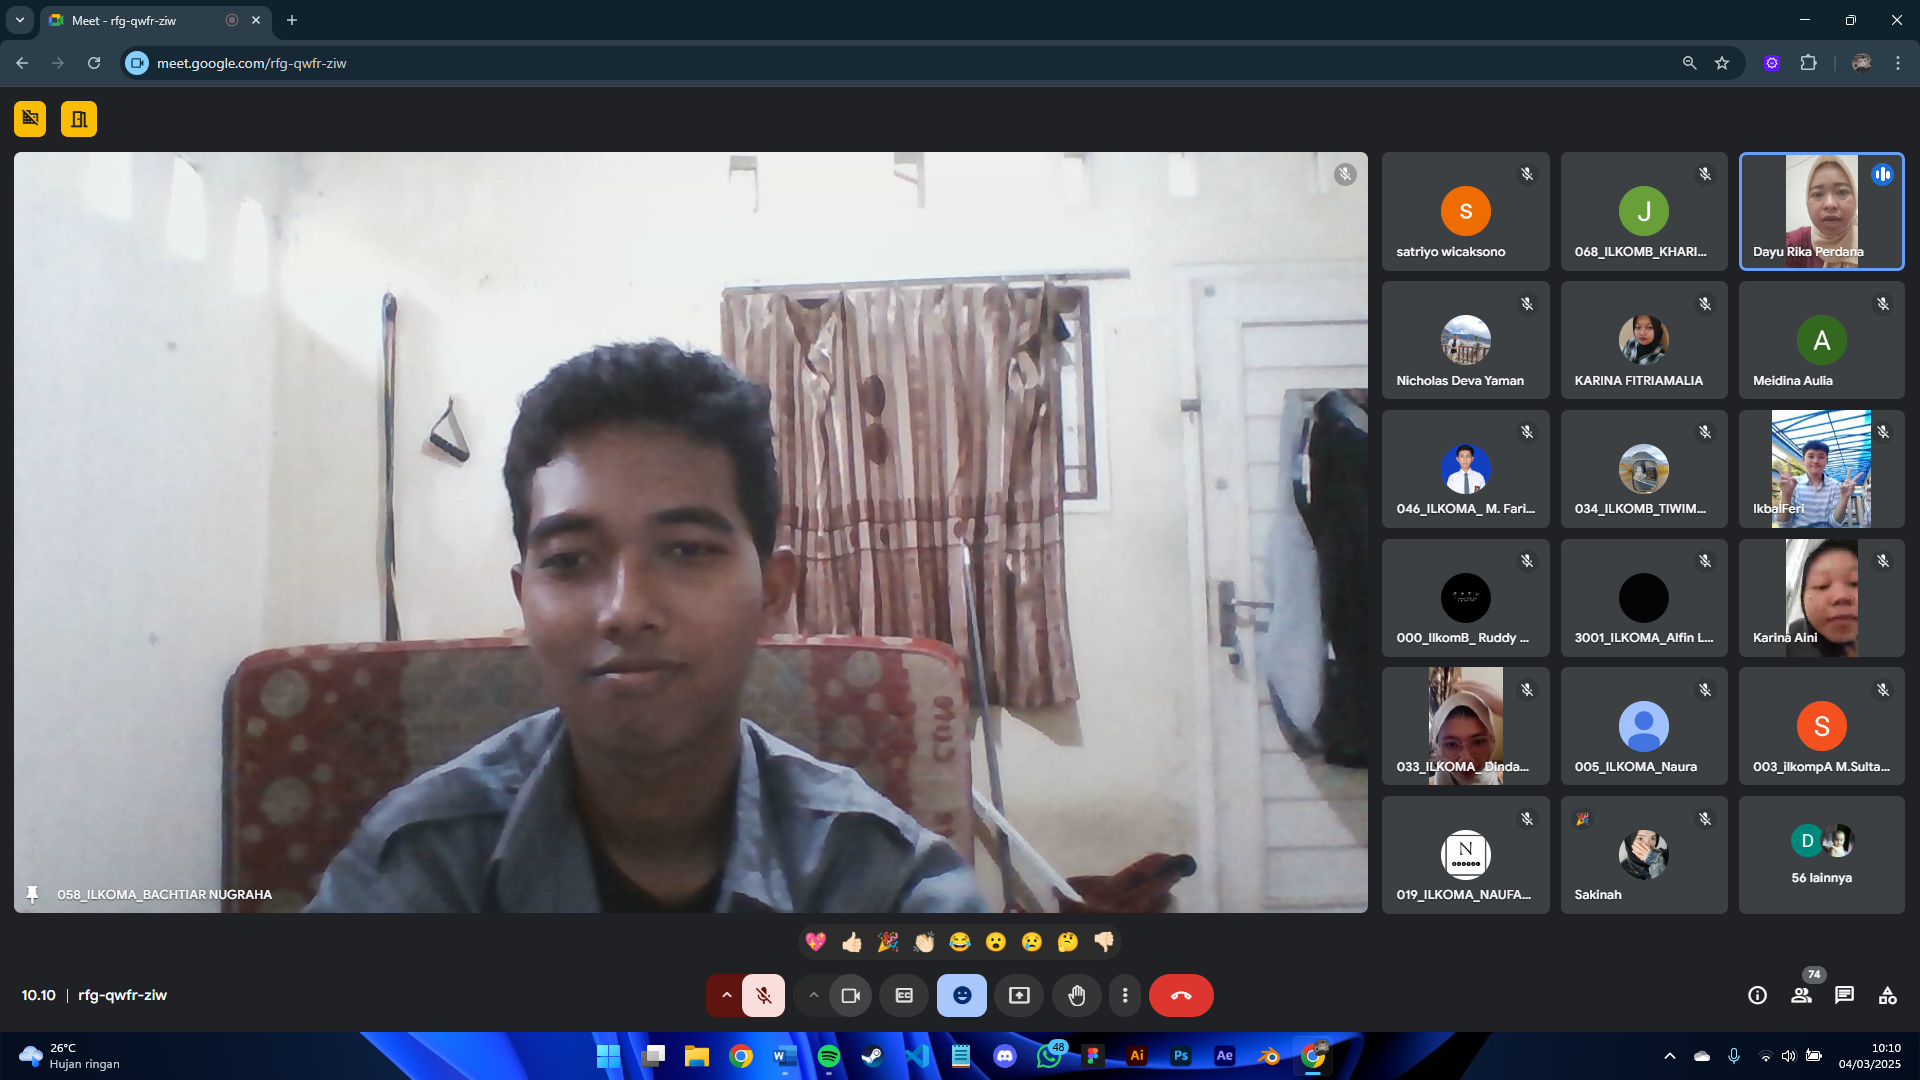Click the yellow door extension icon
The width and height of the screenshot is (1920, 1080).
(79, 119)
